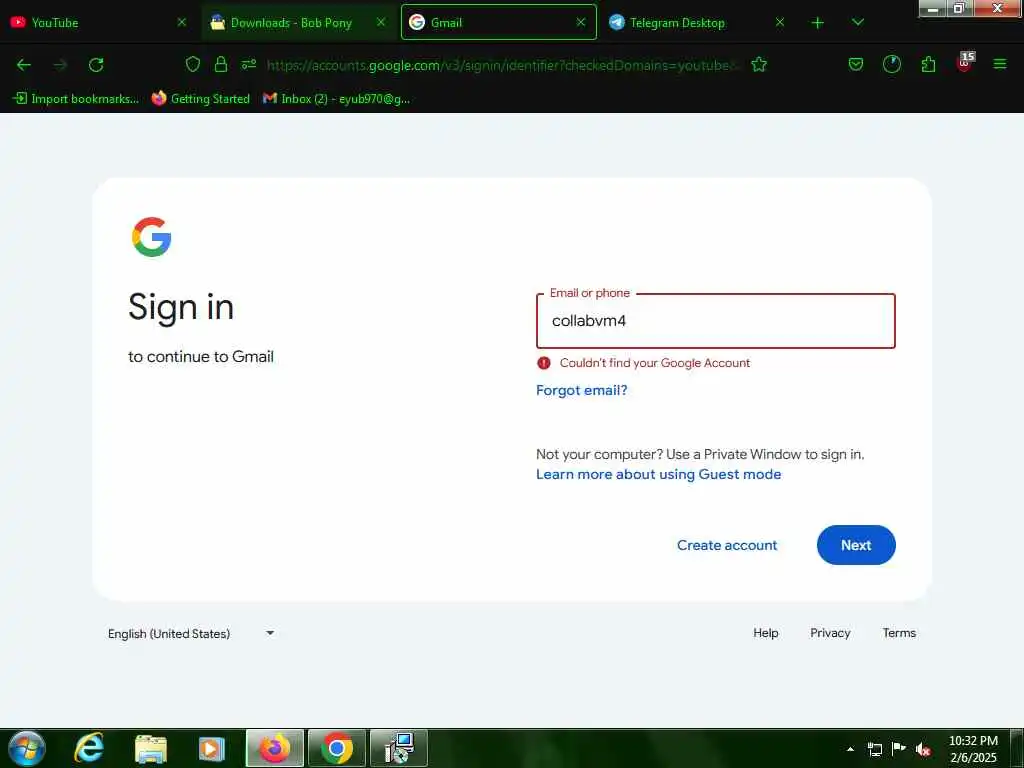Click the red extension icon with badge 15
Image resolution: width=1024 pixels, height=768 pixels.
(965, 63)
